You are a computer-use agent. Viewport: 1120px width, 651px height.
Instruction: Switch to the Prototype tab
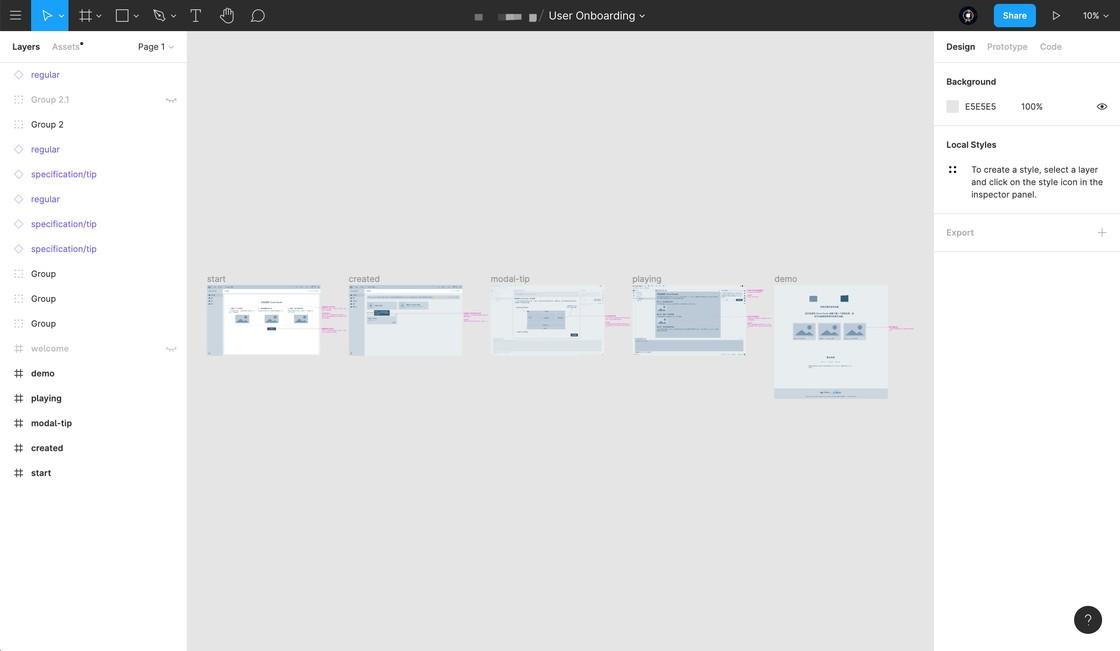pos(1006,46)
